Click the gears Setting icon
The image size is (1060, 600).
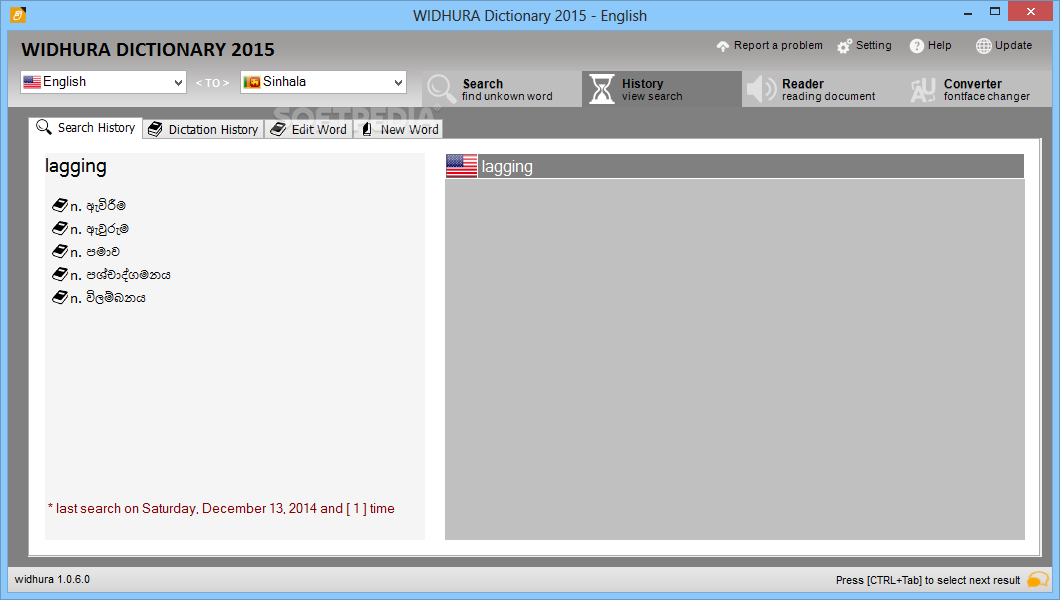click(844, 46)
